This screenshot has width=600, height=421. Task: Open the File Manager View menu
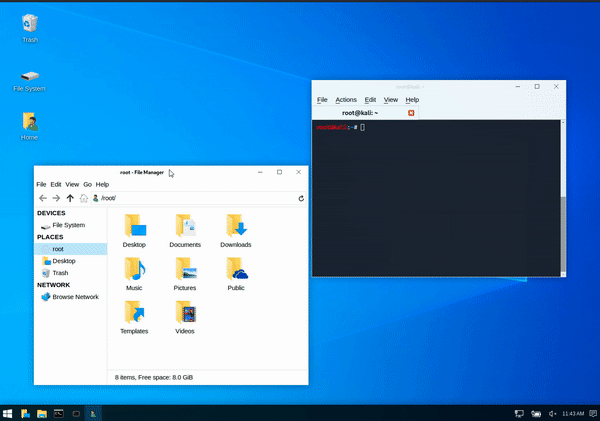tap(72, 185)
